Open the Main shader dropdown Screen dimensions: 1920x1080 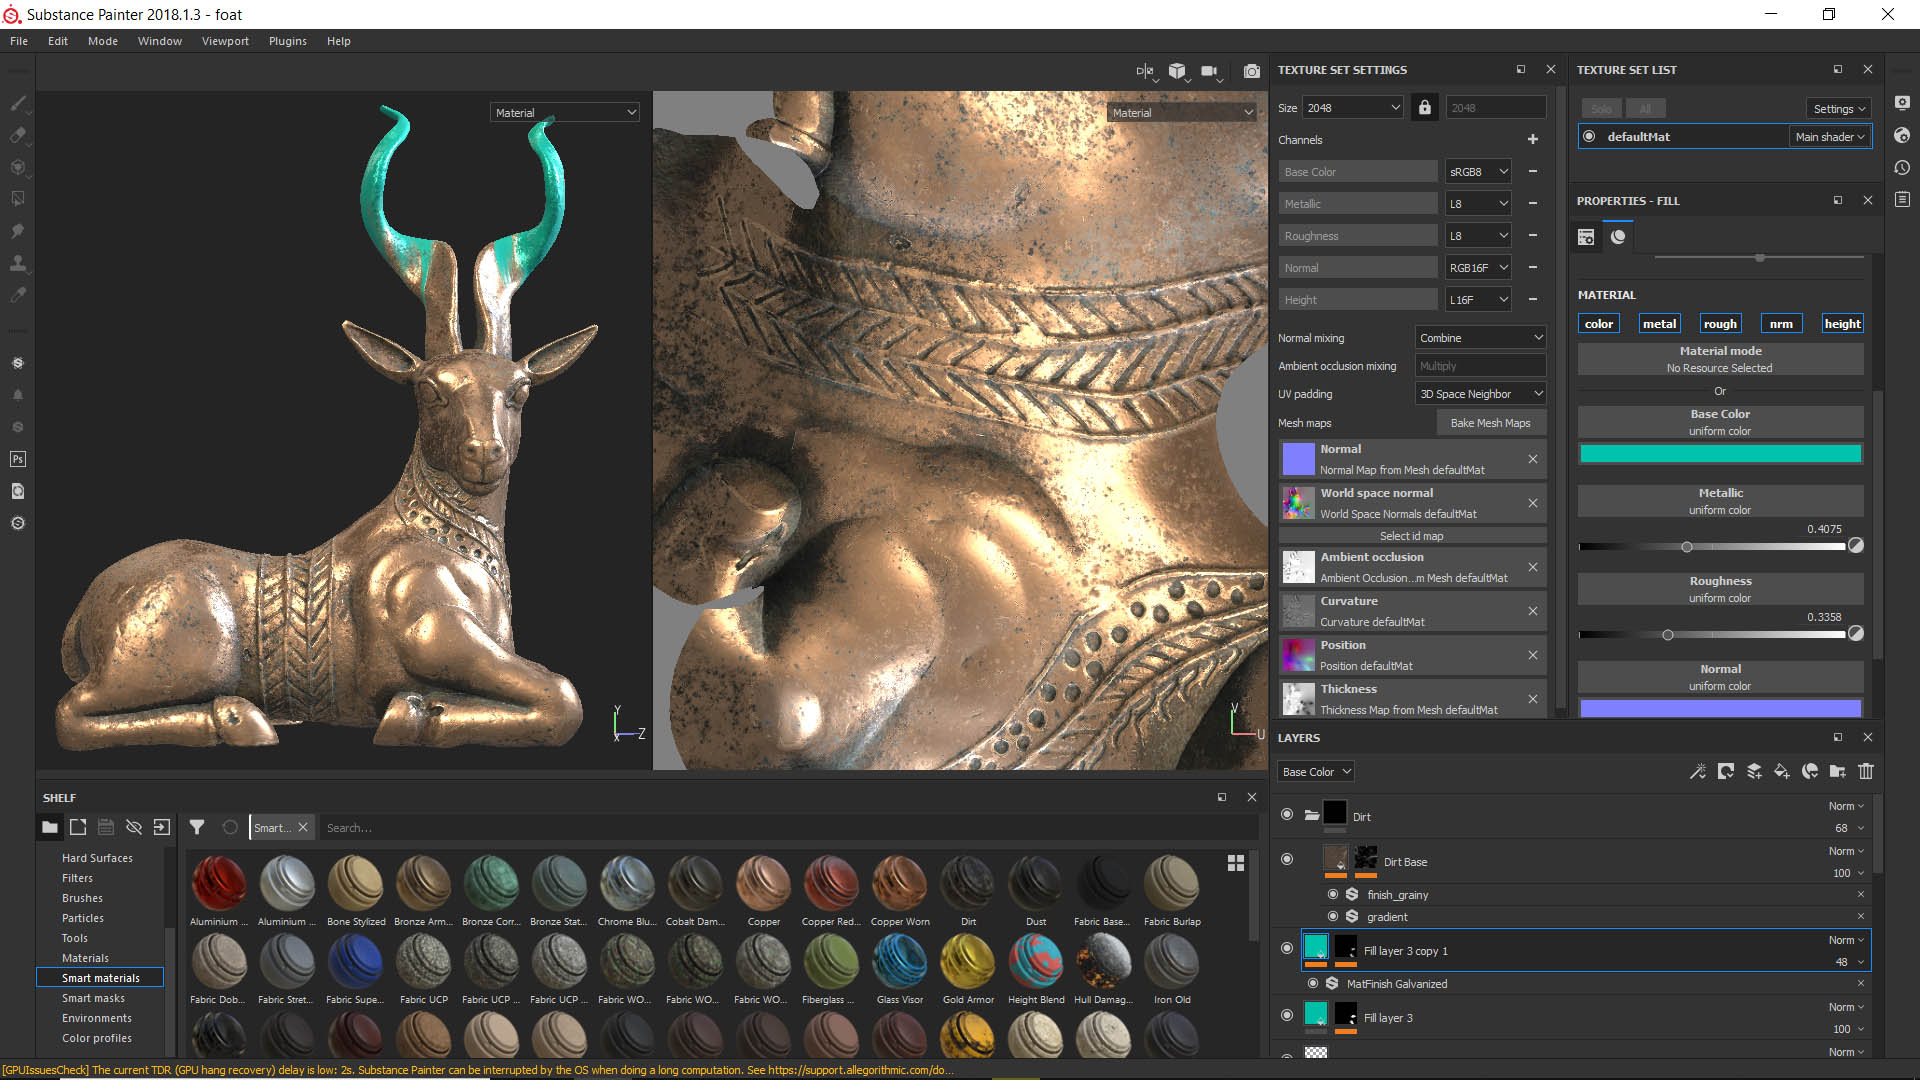tap(1829, 136)
